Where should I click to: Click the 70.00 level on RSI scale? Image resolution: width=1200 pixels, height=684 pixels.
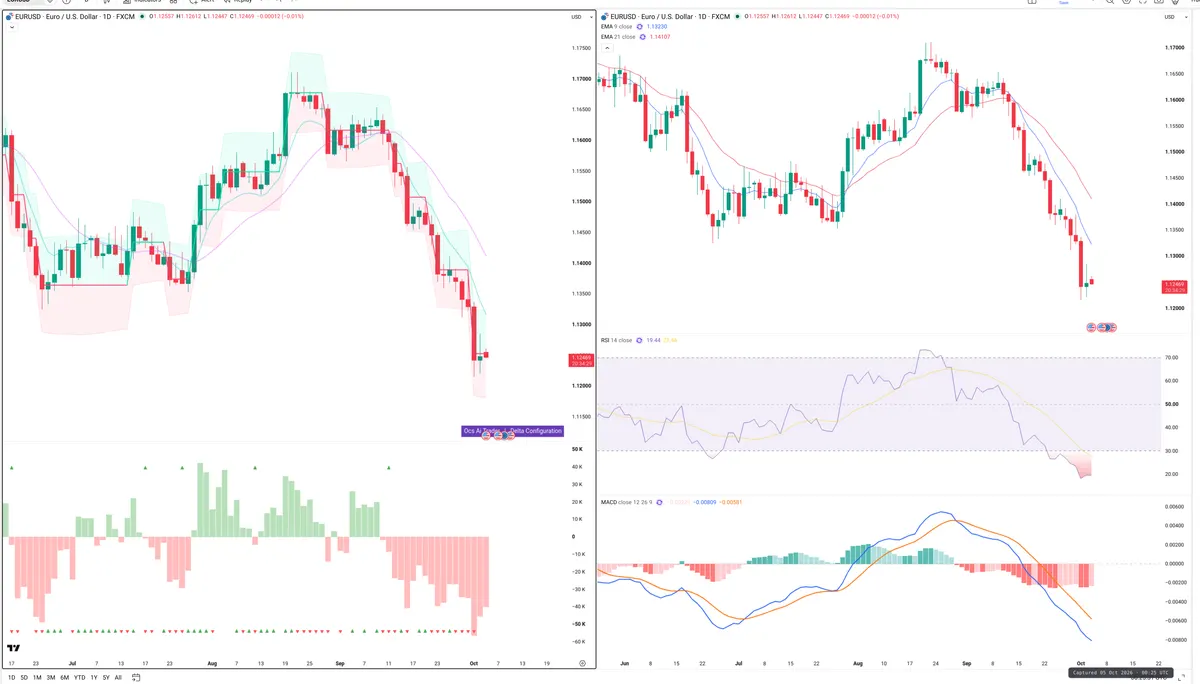[x=1172, y=357]
